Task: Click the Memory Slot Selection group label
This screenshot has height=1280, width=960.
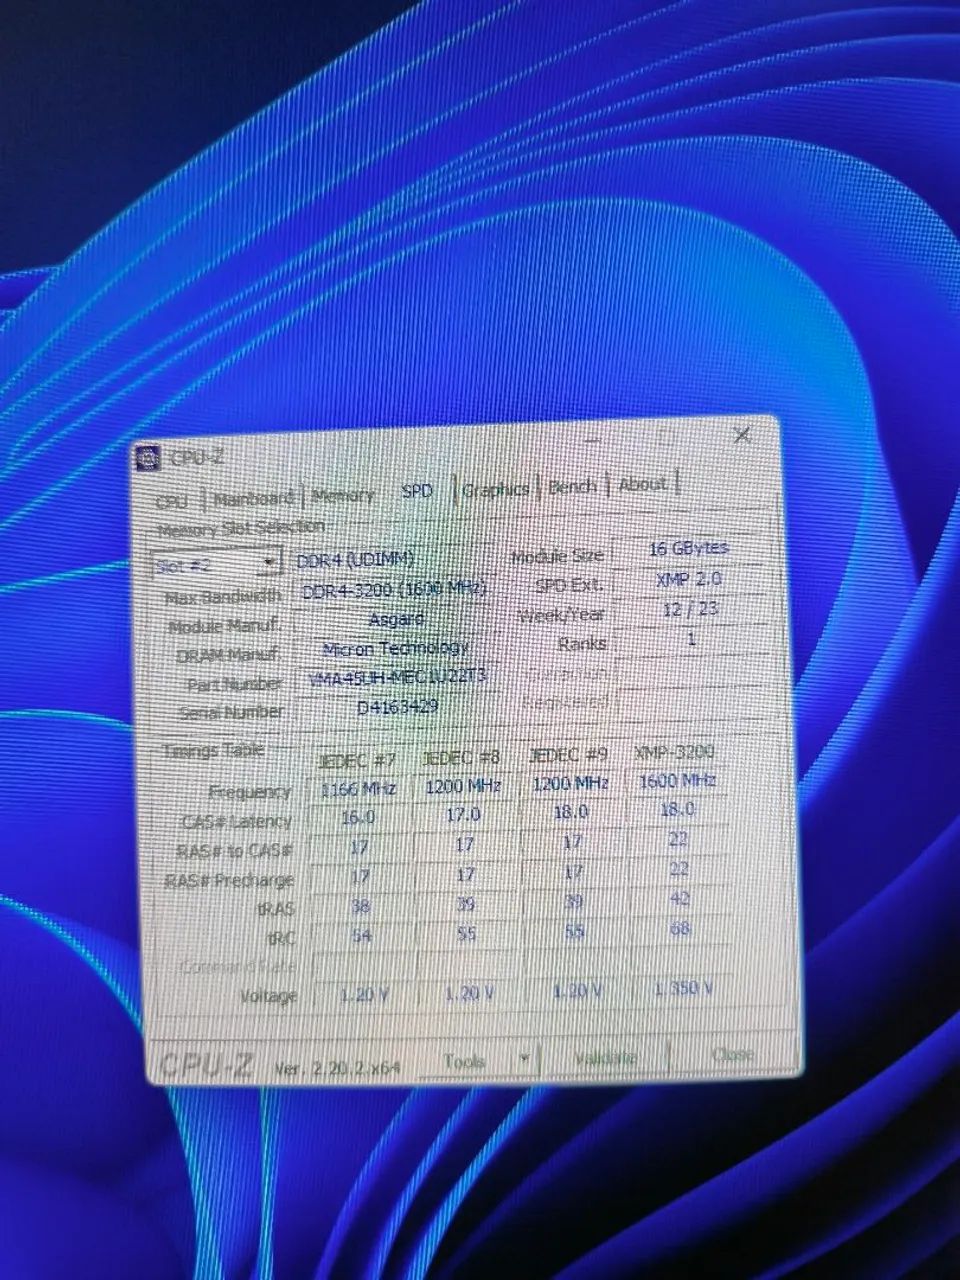Action: click(x=242, y=527)
